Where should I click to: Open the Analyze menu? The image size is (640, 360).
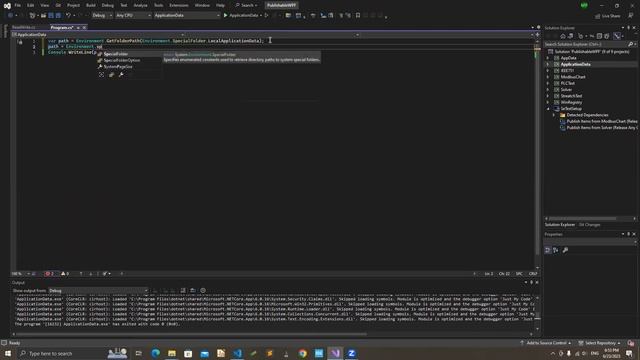pos(140,5)
